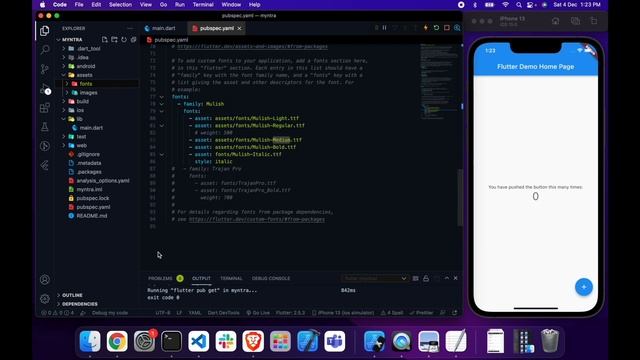Click UTF-8 encoding in status bar
The width and height of the screenshot is (640, 360).
click(x=163, y=313)
